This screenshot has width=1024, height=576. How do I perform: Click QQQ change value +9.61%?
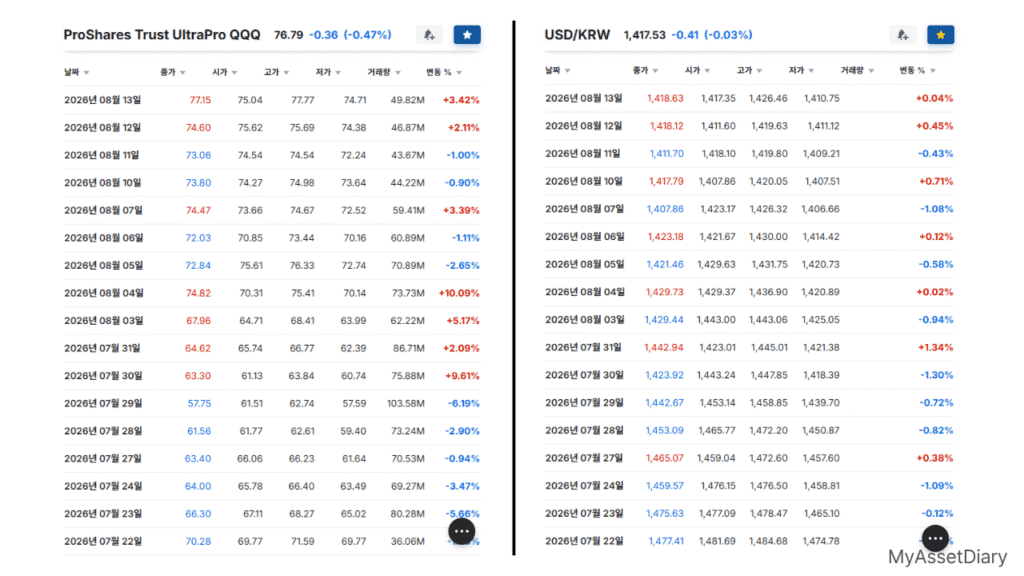(461, 376)
